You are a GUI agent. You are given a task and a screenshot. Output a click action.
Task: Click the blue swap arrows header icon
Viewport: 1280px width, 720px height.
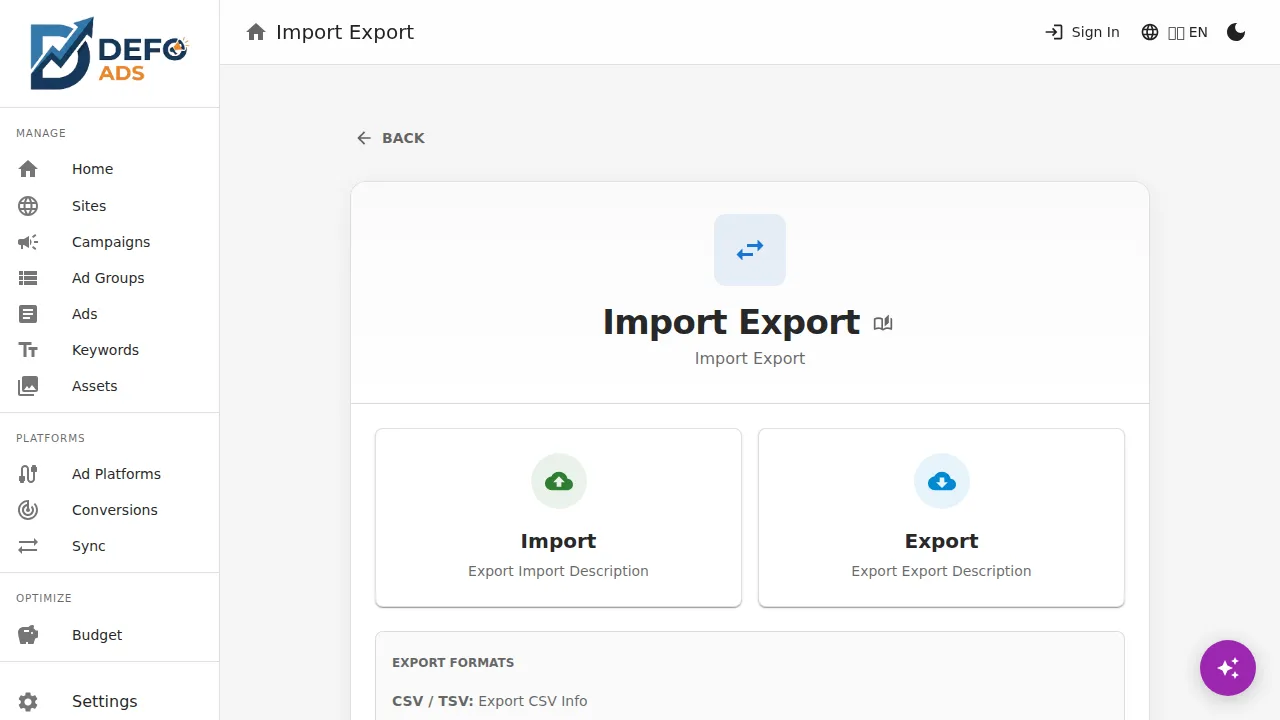pyautogui.click(x=750, y=250)
